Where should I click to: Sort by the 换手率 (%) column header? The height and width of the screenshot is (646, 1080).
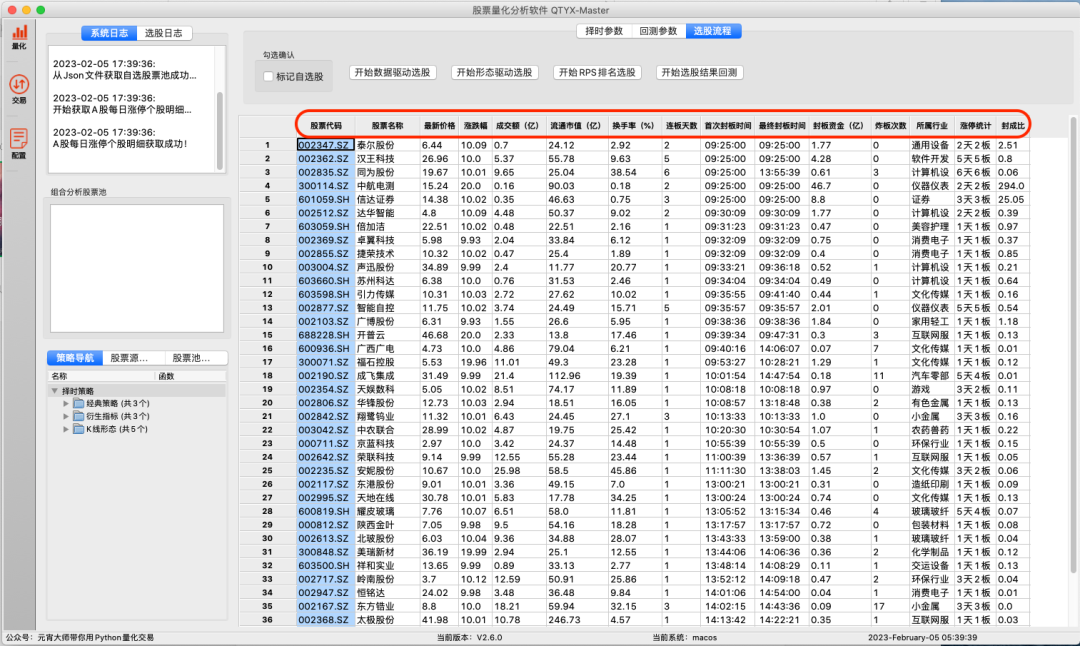coord(633,126)
